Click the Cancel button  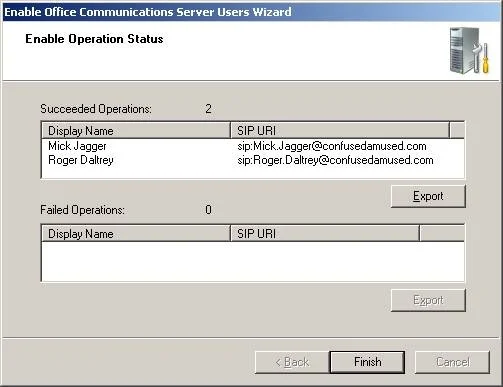coord(452,362)
